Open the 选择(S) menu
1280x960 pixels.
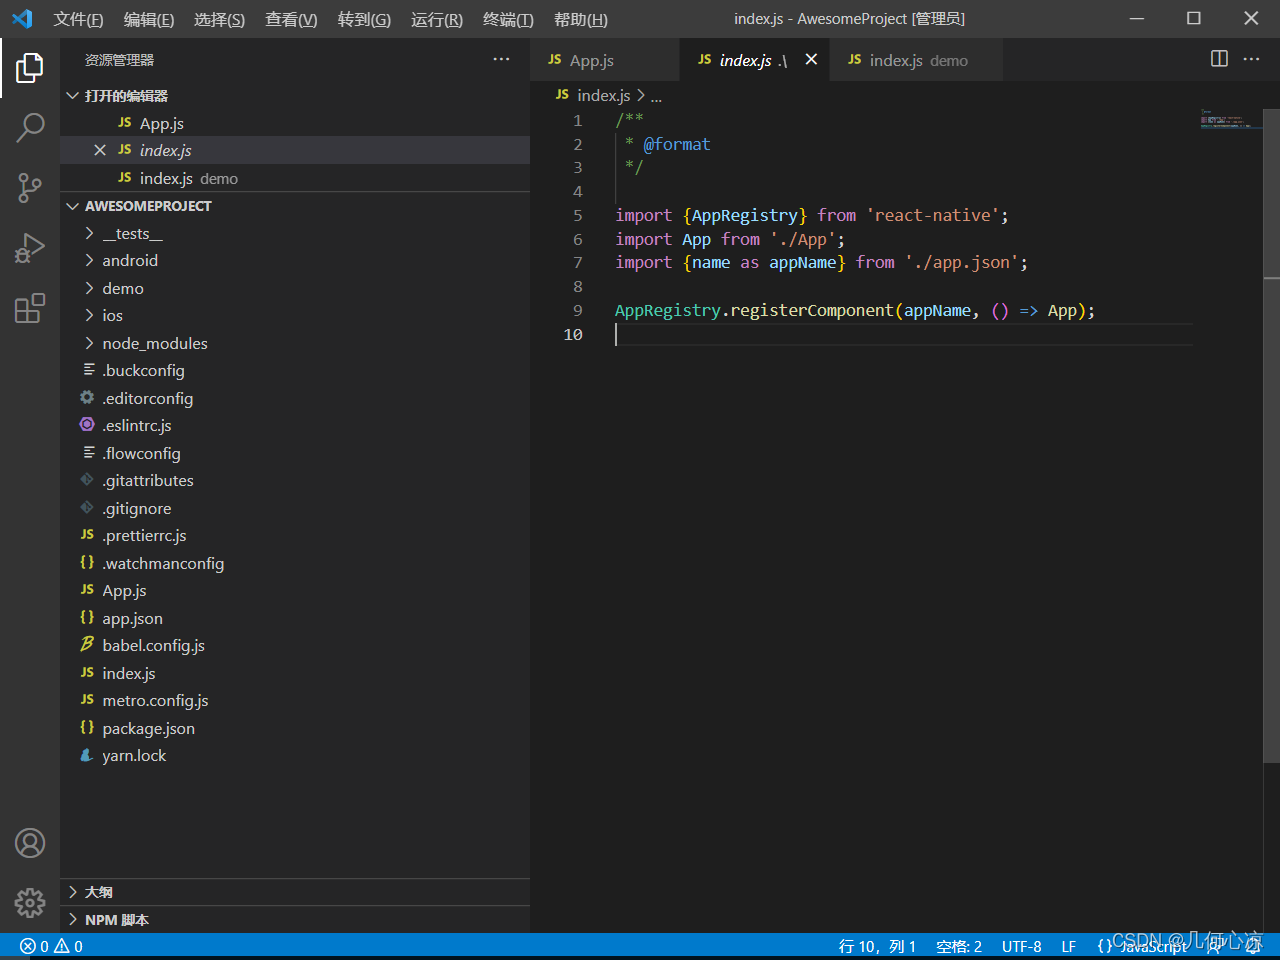point(220,19)
